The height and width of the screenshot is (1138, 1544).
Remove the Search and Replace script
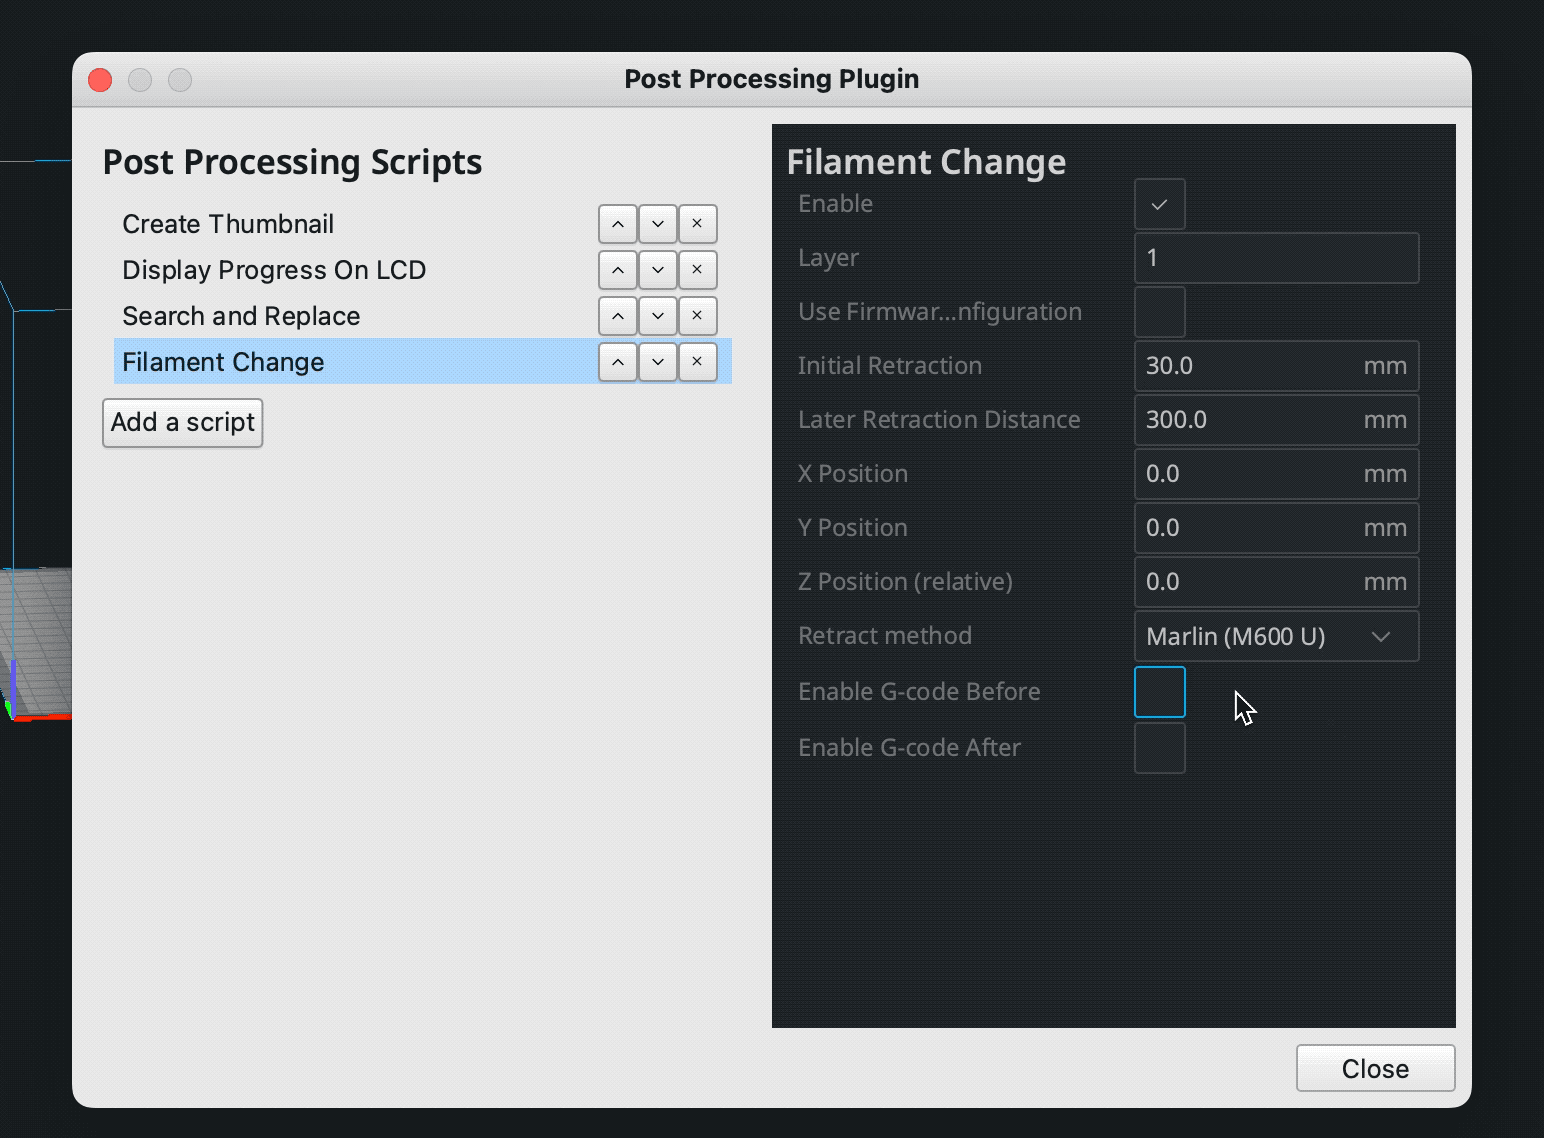[x=697, y=316]
